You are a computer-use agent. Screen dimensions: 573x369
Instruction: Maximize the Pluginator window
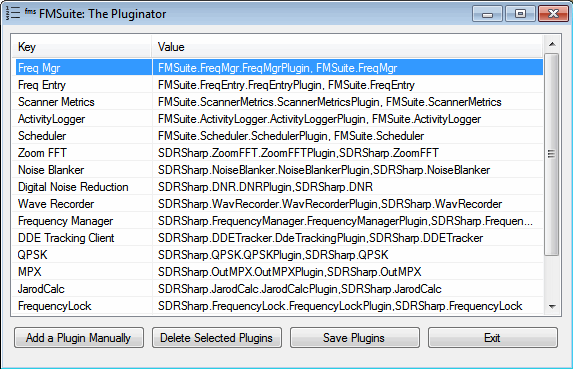pos(520,14)
